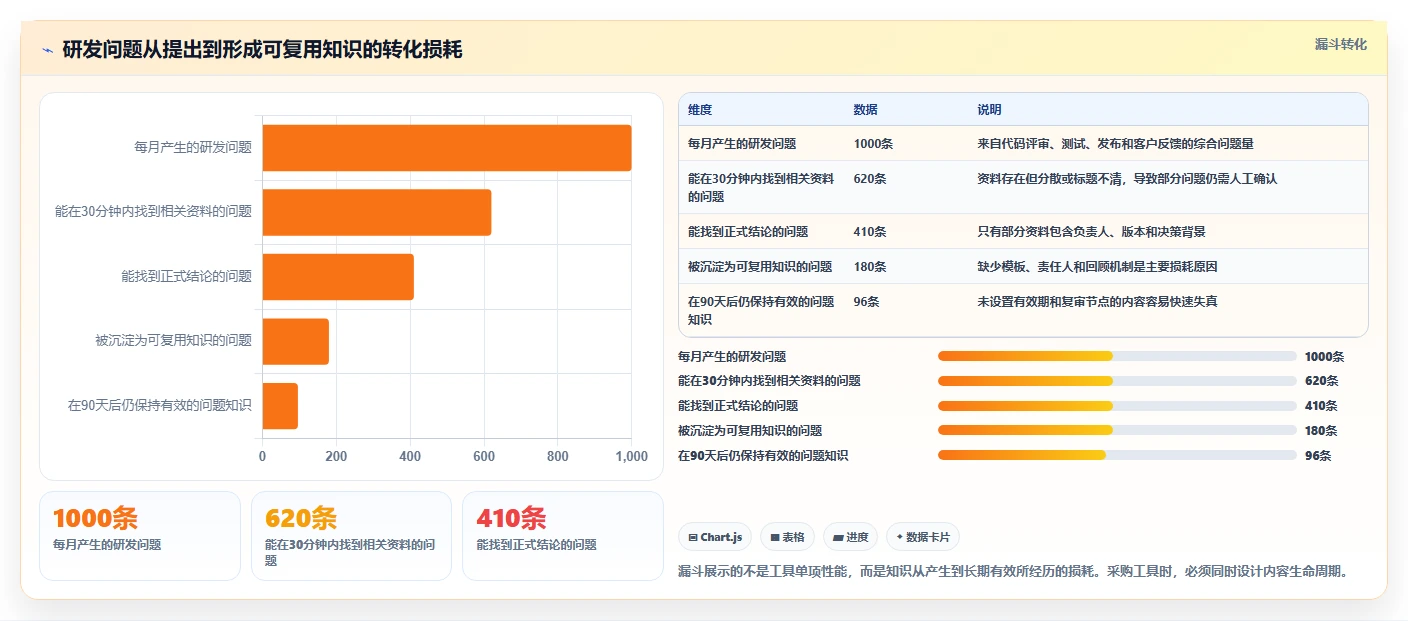The height and width of the screenshot is (621, 1408).
Task: Click table cell 被沉淀为可复用知识的问题
Action: (x=760, y=266)
